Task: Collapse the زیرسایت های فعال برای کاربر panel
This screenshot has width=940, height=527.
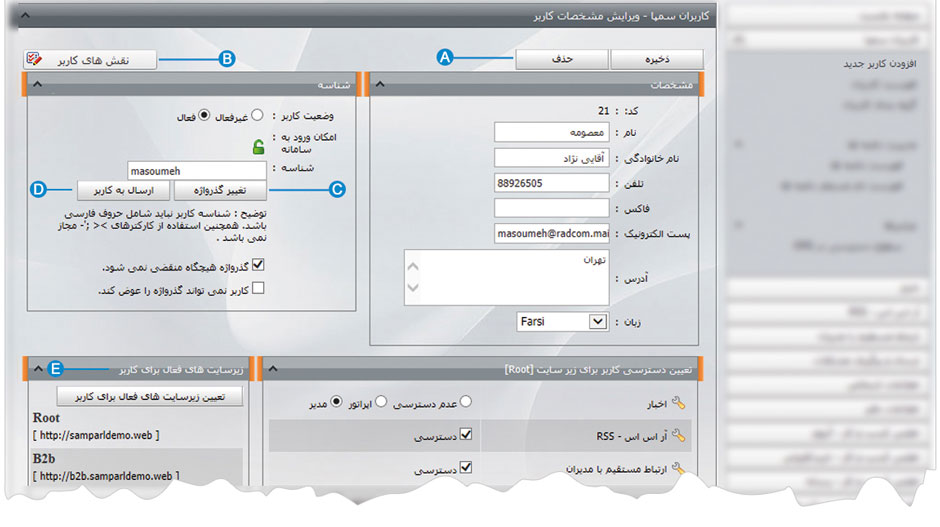Action: point(38,369)
